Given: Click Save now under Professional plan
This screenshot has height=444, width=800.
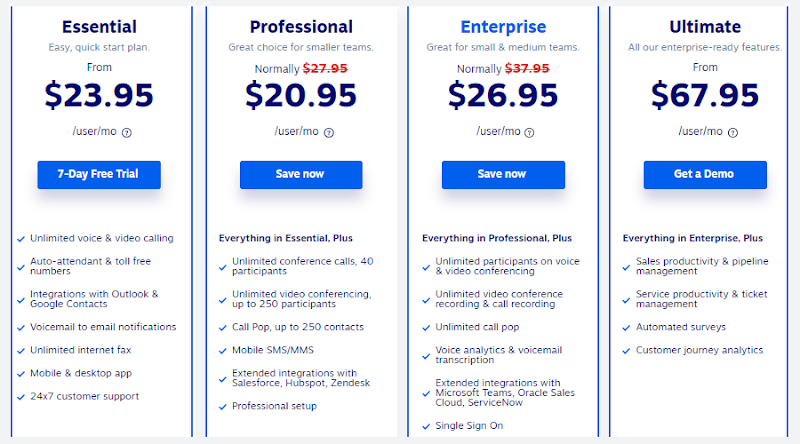Looking at the screenshot, I should (x=301, y=175).
